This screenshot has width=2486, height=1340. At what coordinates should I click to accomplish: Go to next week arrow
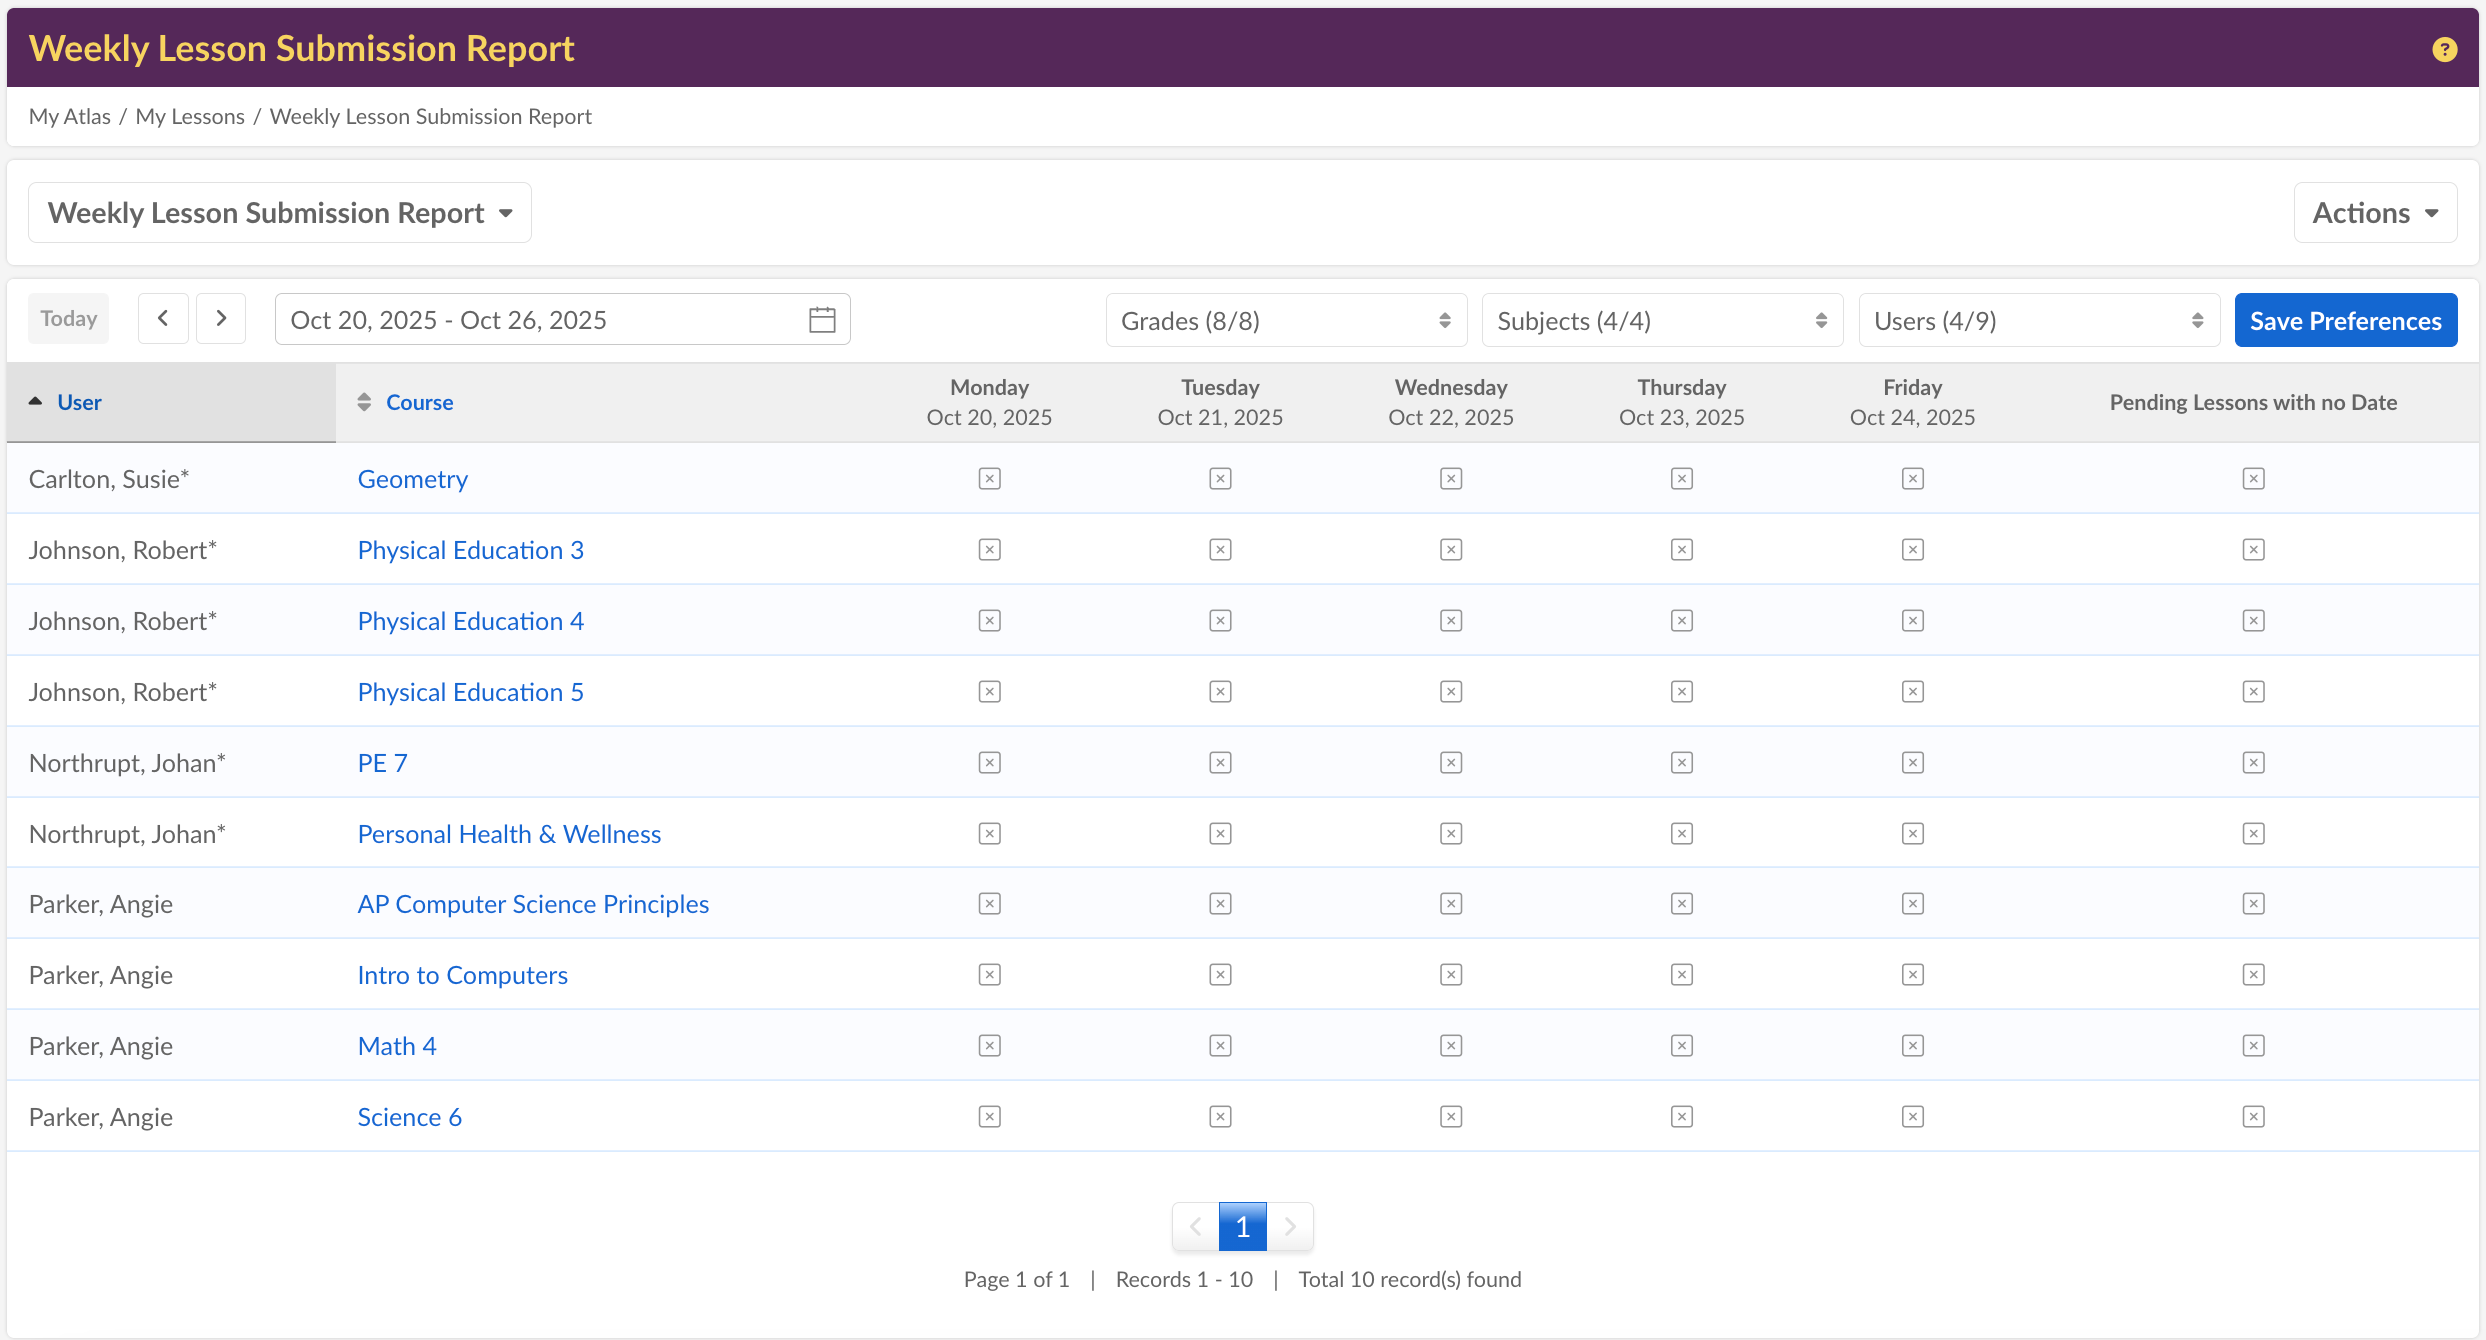[x=221, y=319]
